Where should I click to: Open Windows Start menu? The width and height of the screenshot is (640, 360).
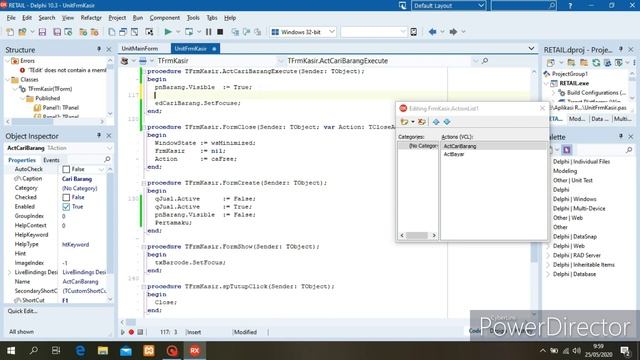pos(11,351)
